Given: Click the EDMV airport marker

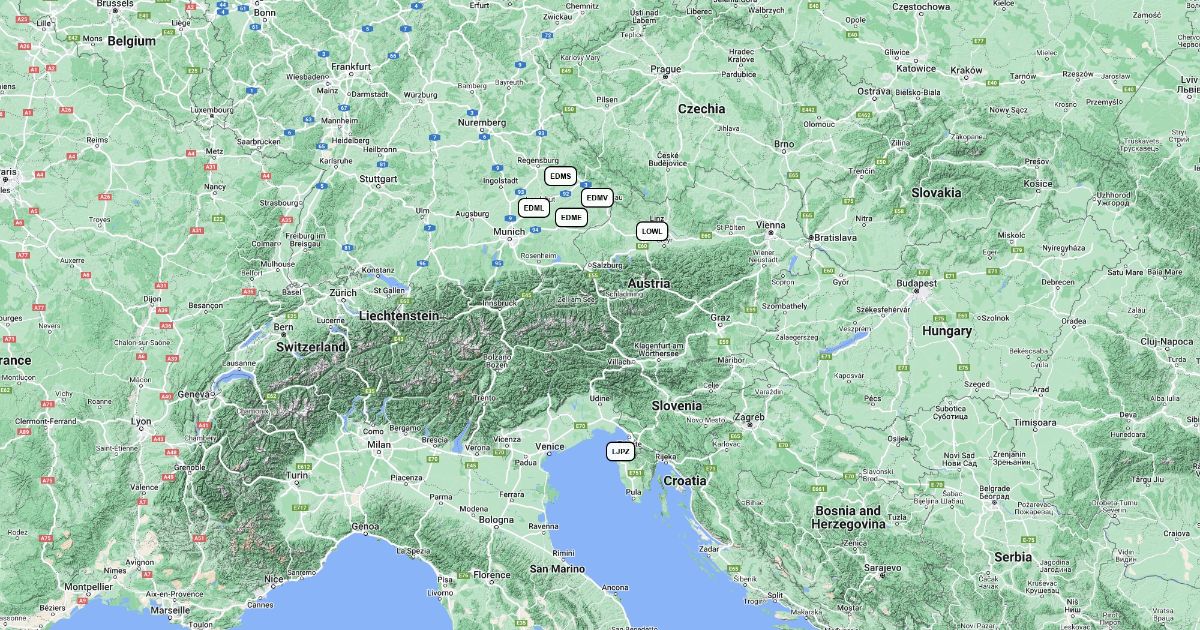Looking at the screenshot, I should (x=597, y=198).
